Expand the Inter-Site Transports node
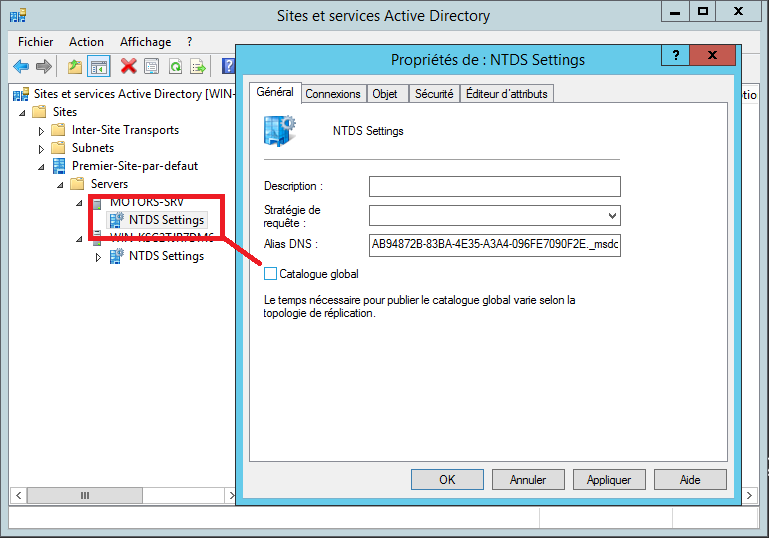Image resolution: width=769 pixels, height=538 pixels. coord(41,131)
